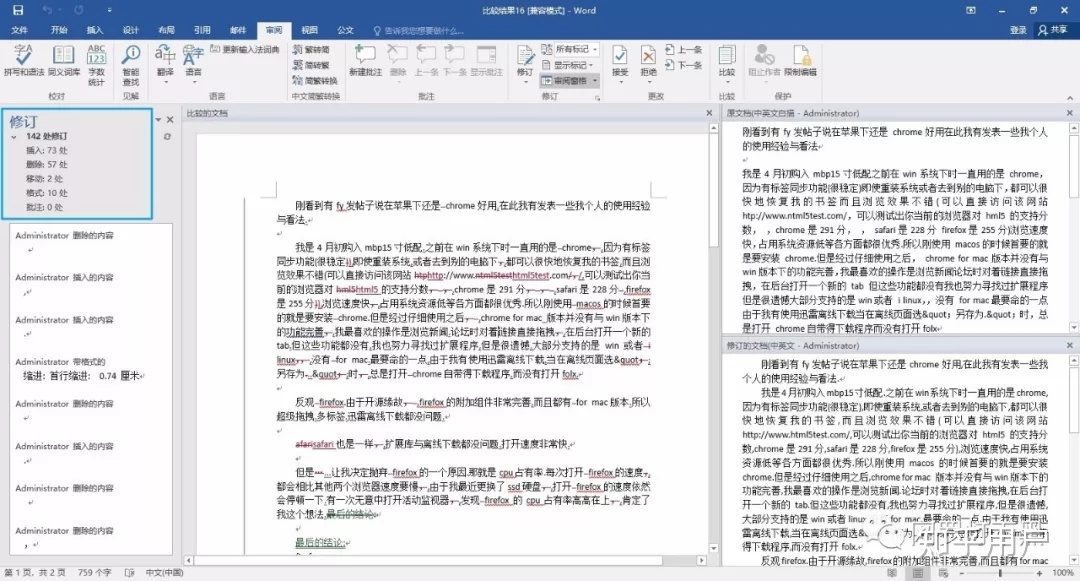Switch to the 视图 view tab
This screenshot has width=1080, height=581.
pyautogui.click(x=310, y=30)
